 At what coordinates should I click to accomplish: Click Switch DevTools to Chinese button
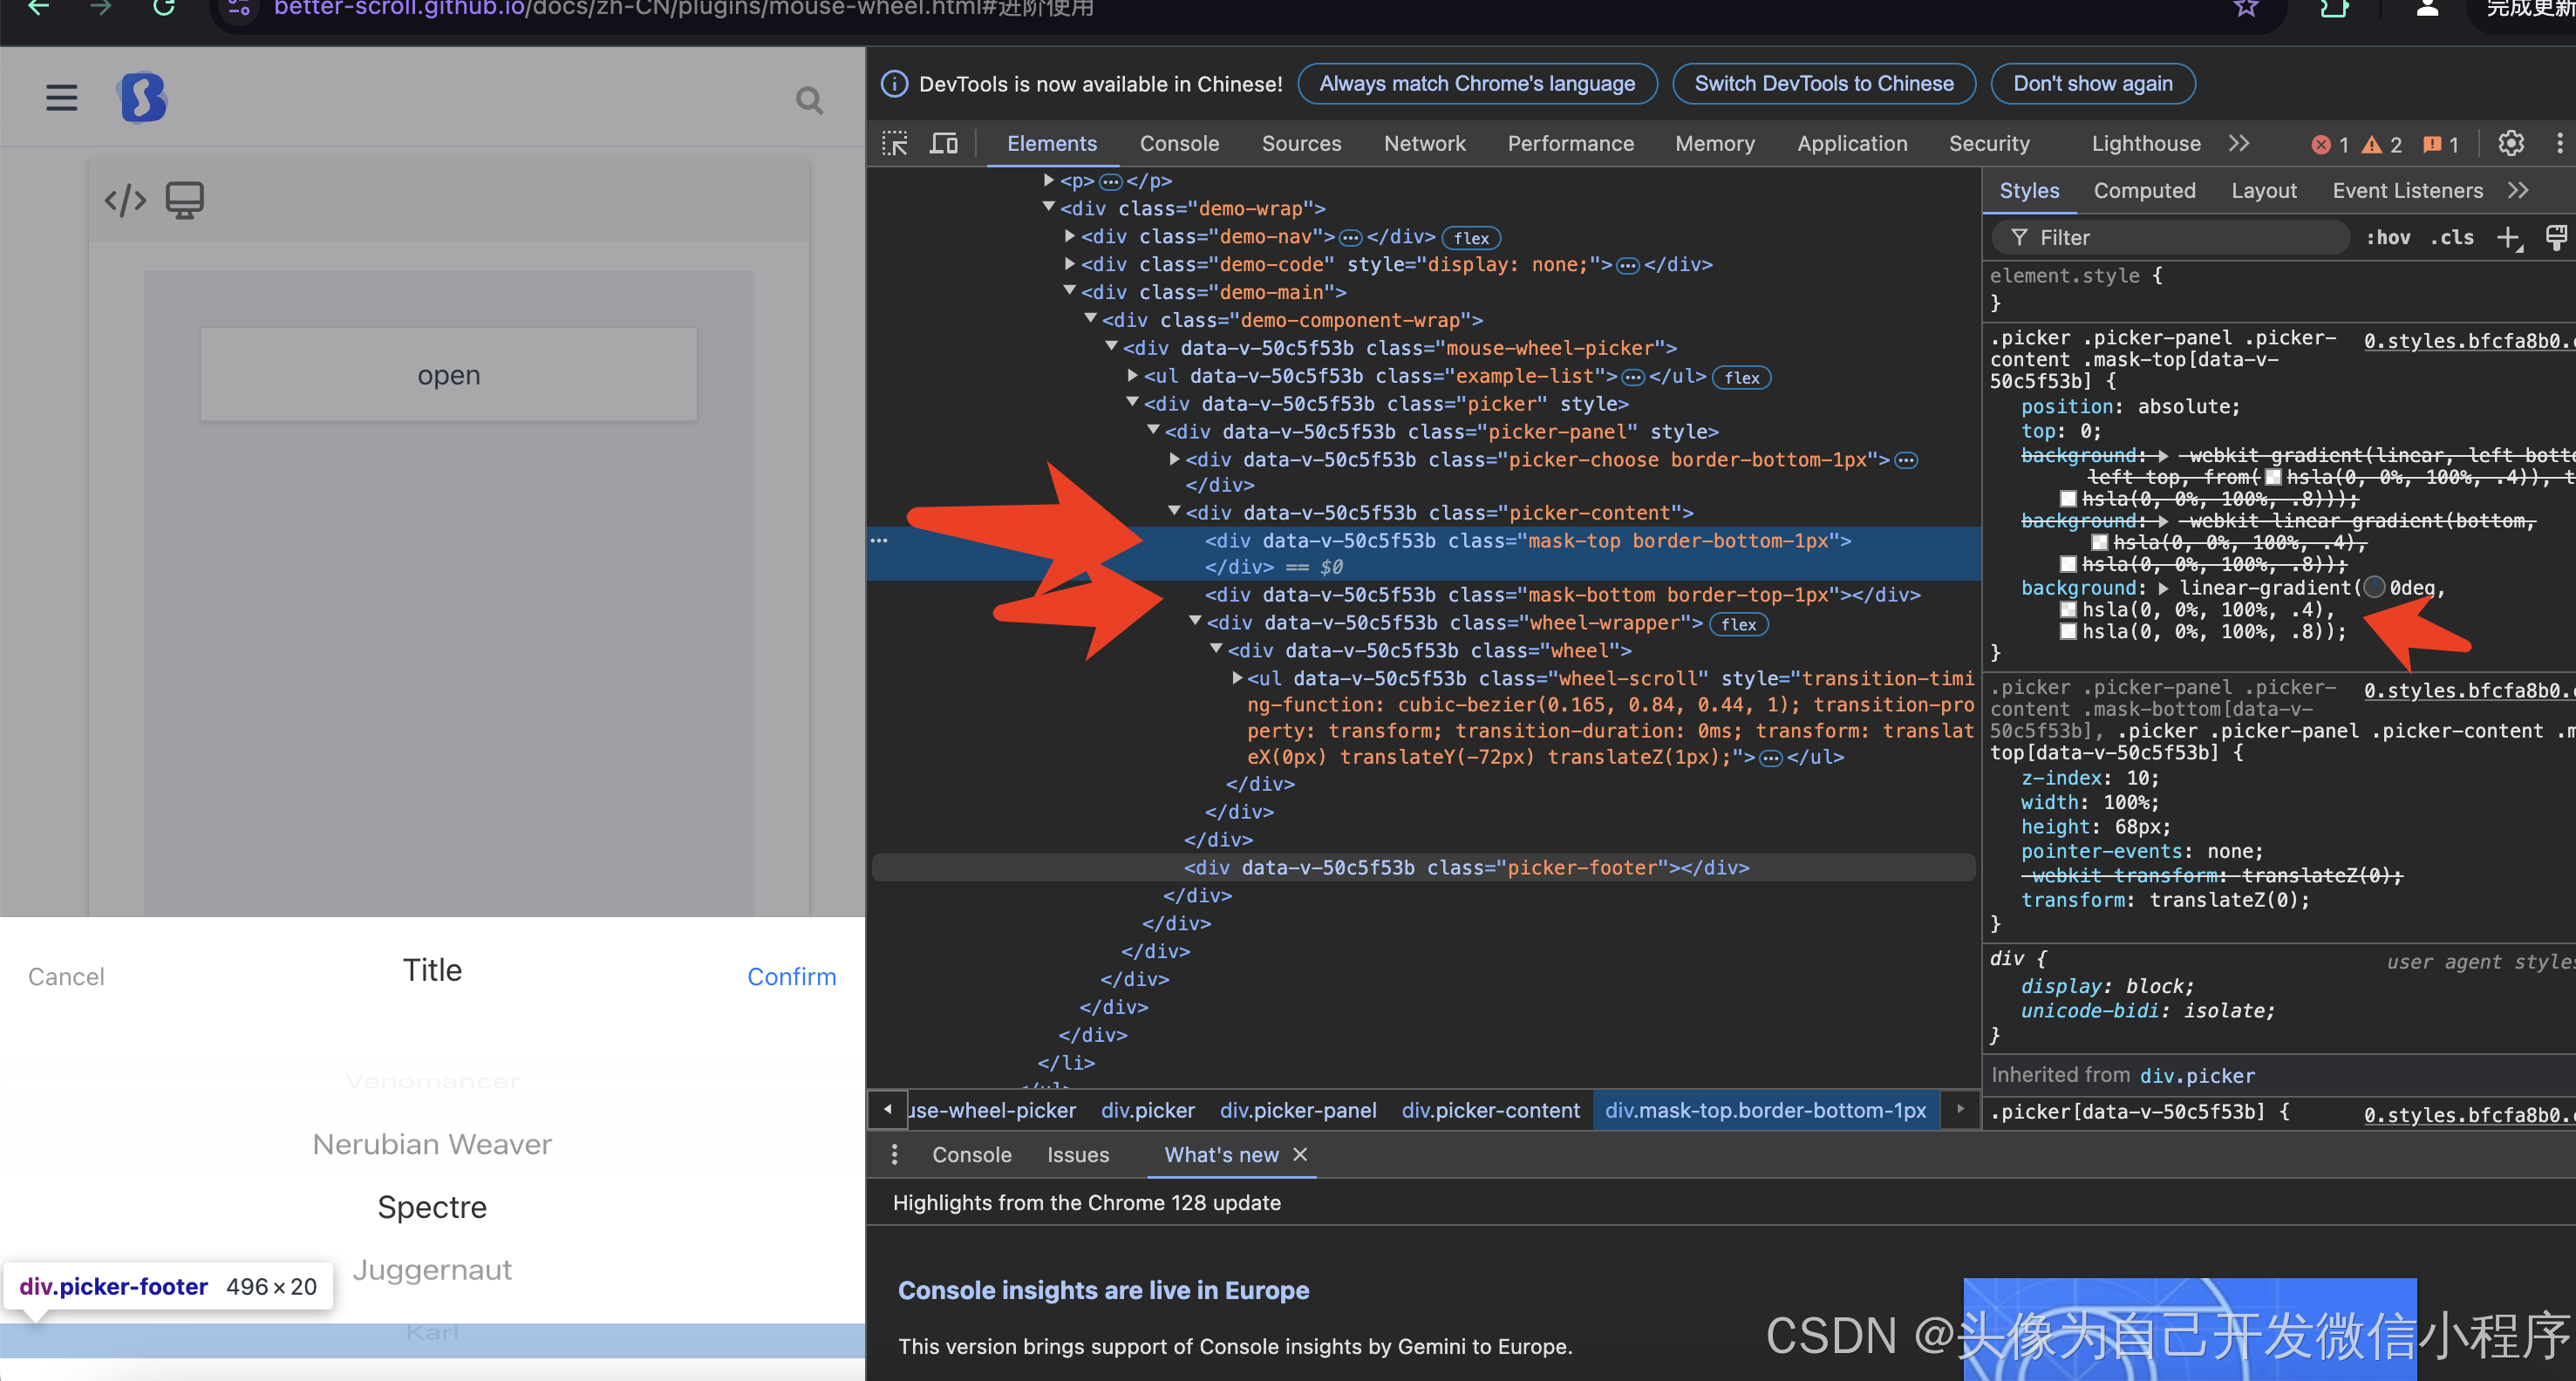click(x=1823, y=84)
